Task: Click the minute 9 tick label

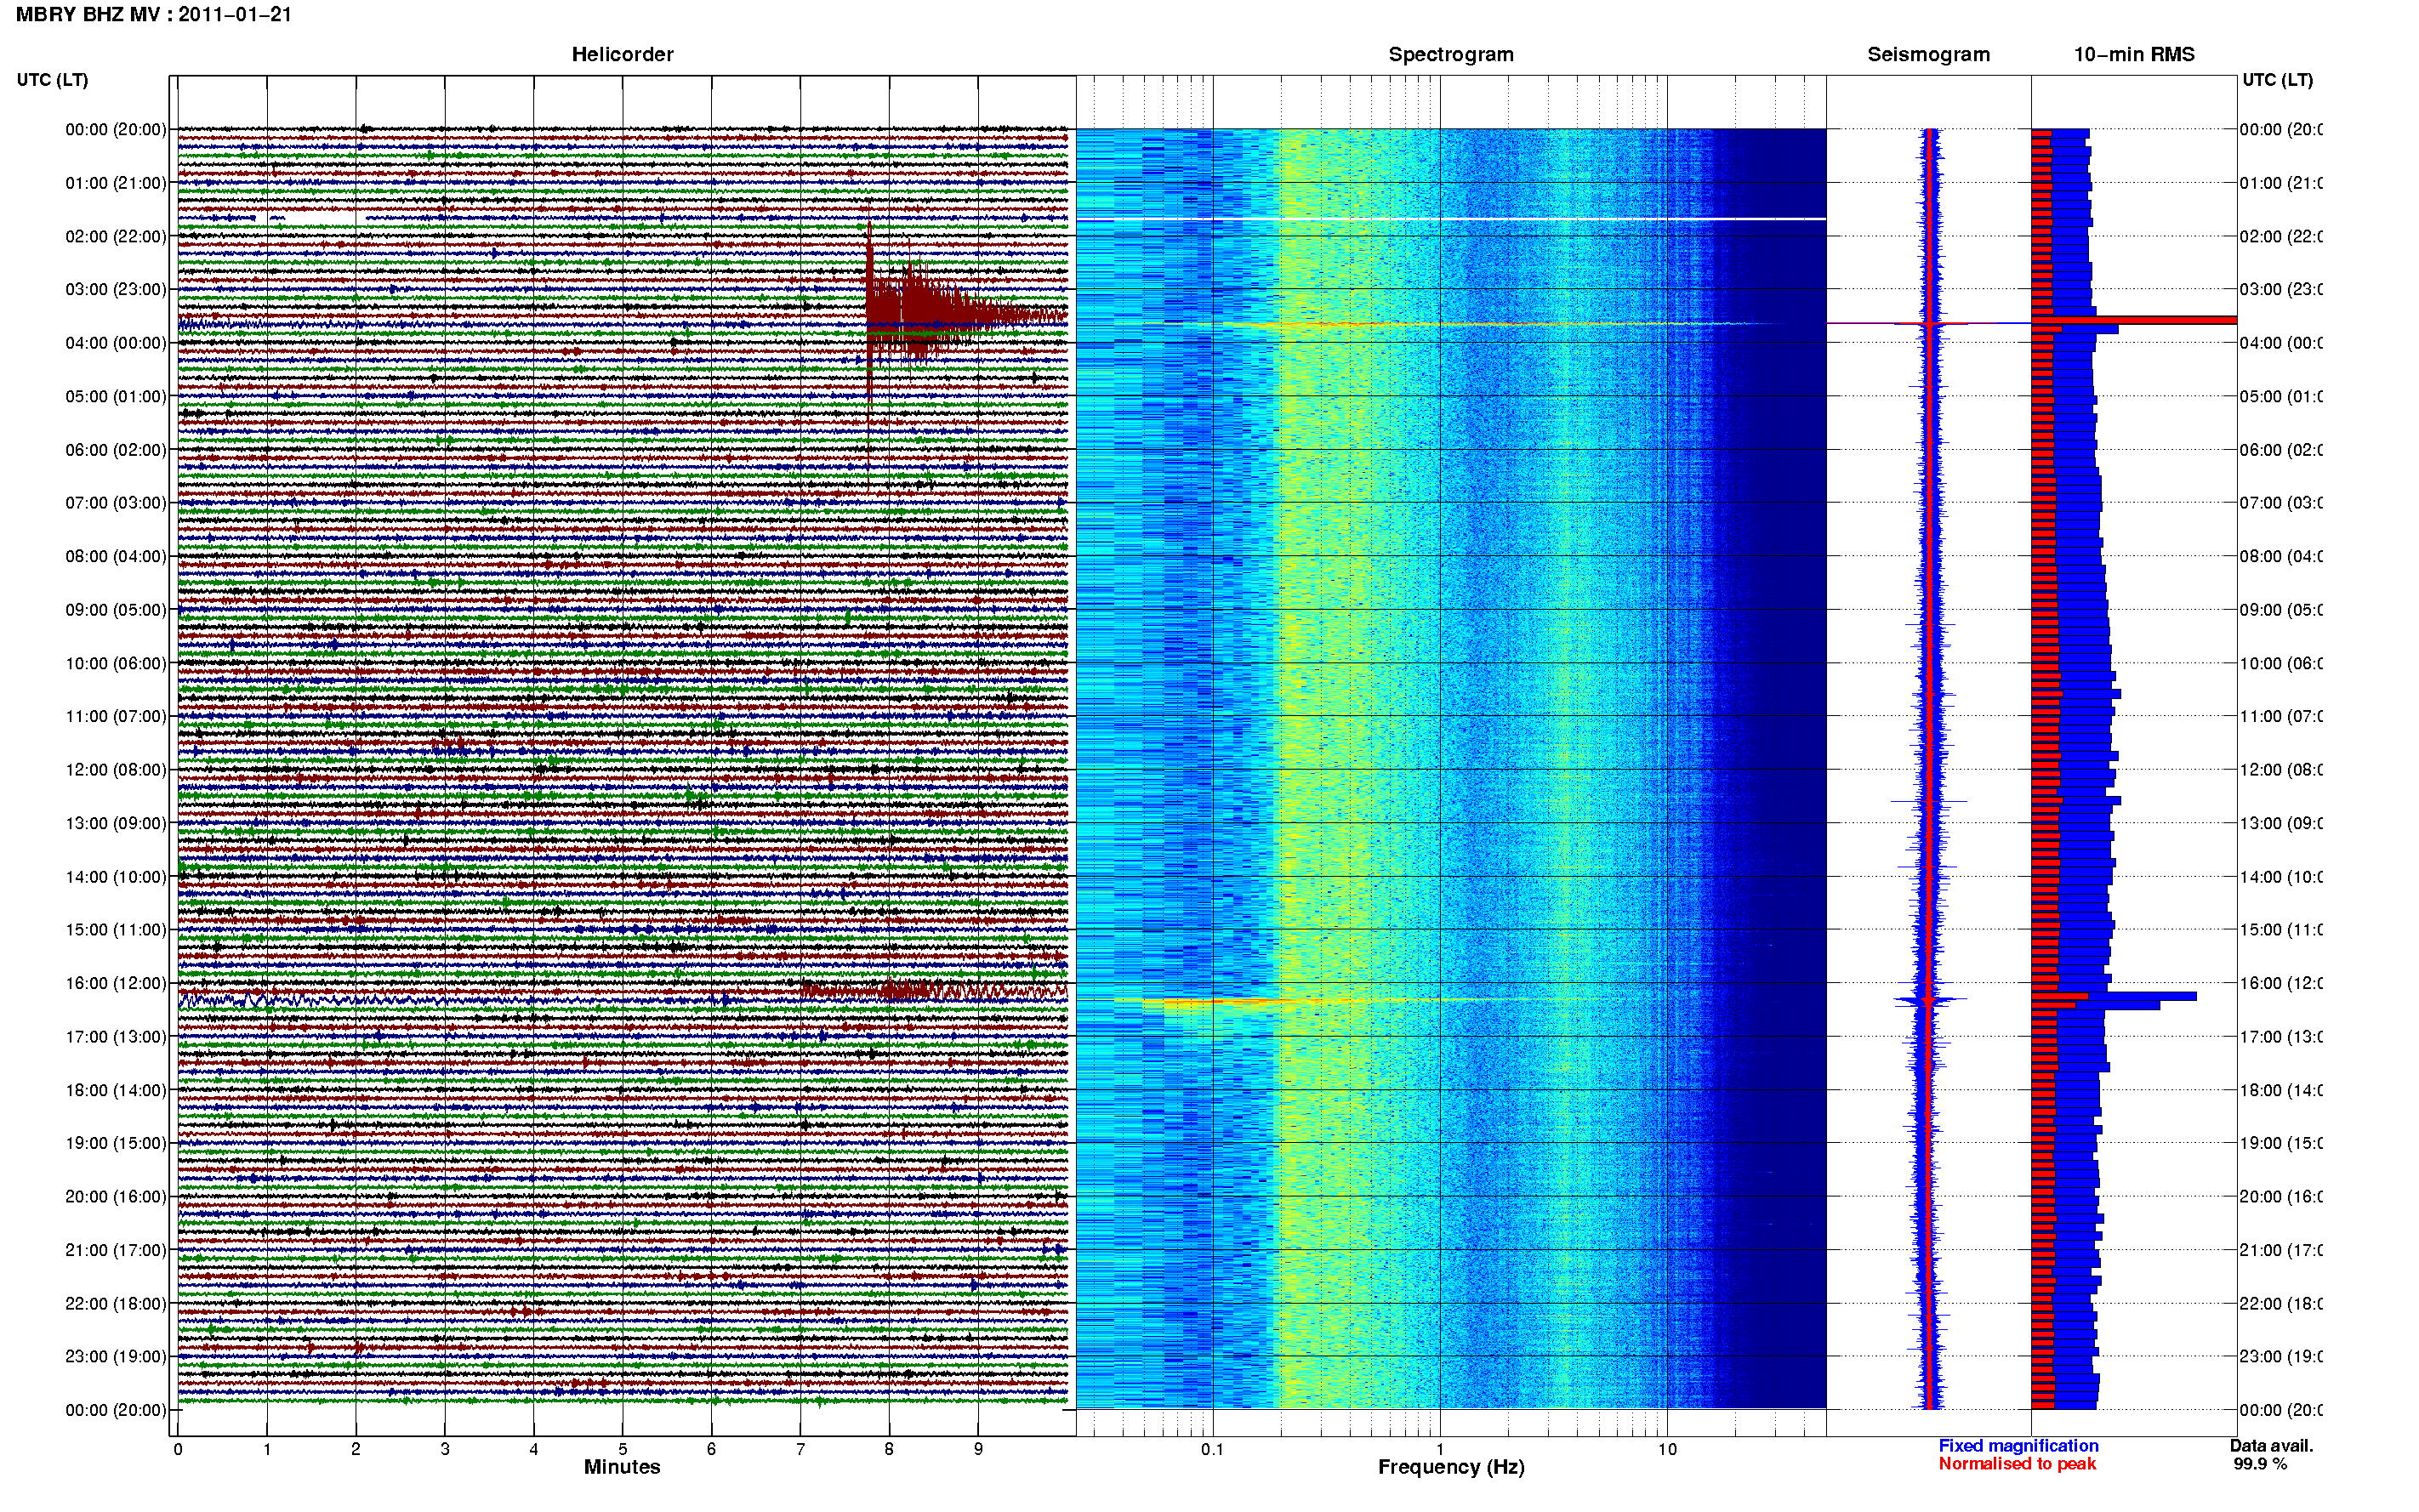Action: tap(978, 1449)
